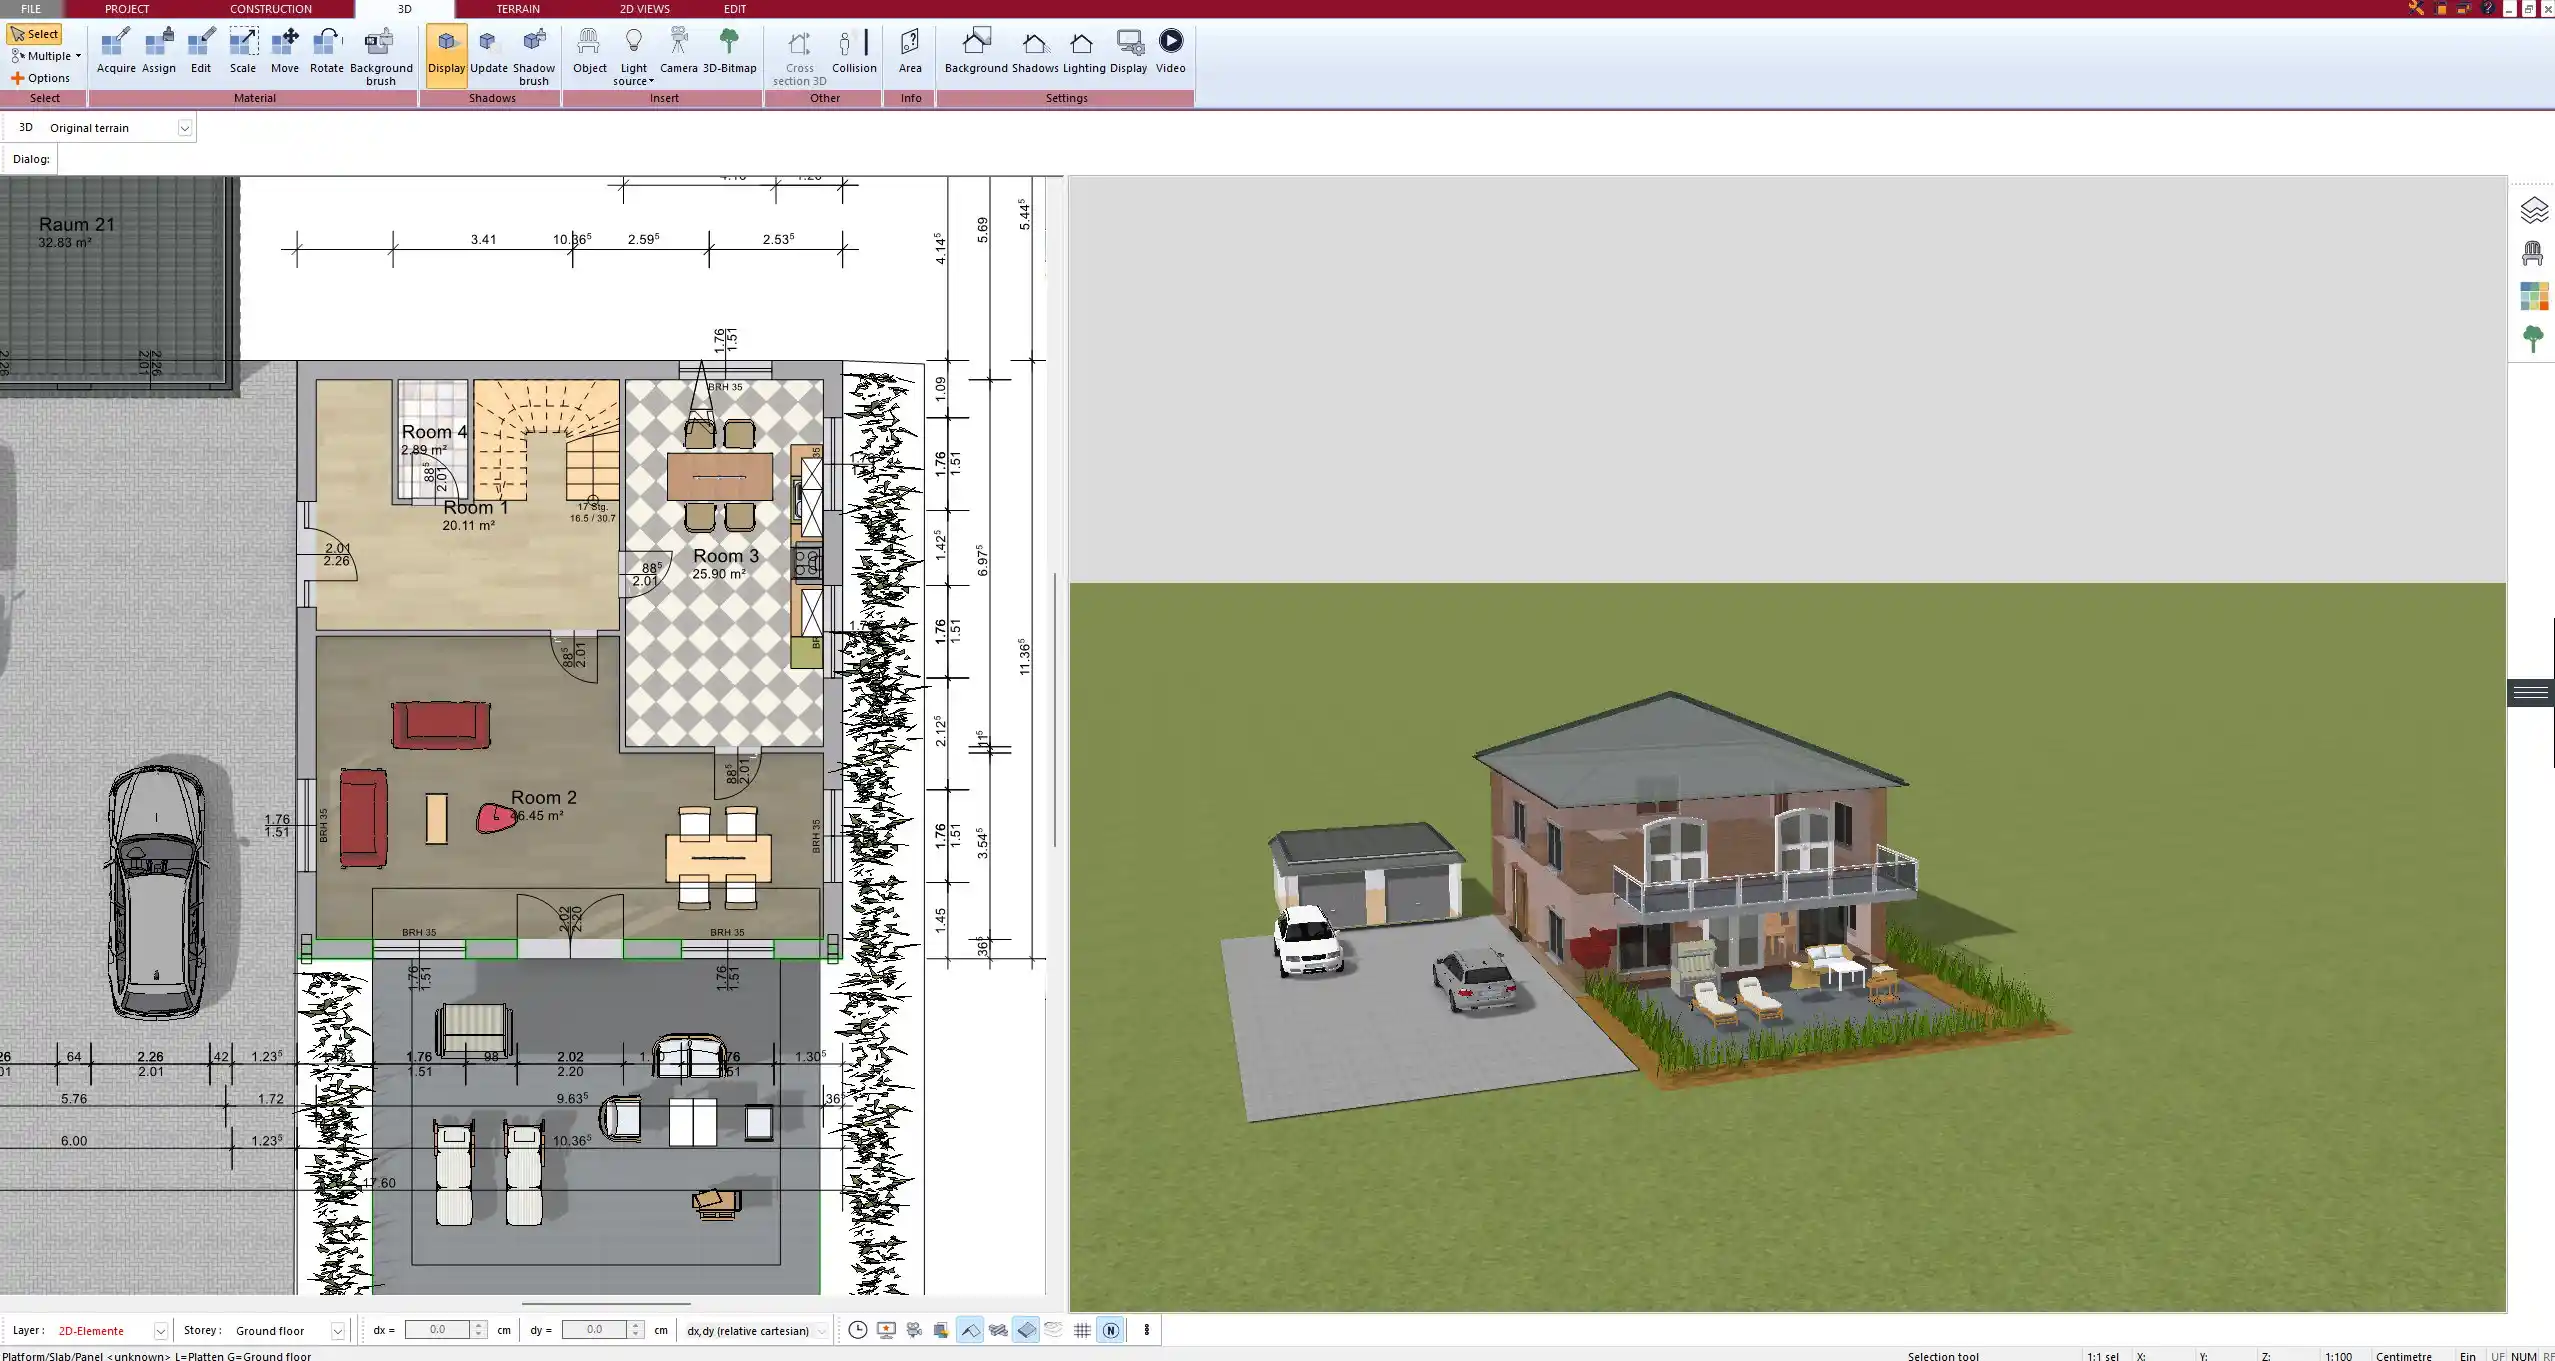The width and height of the screenshot is (2555, 1361).
Task: Click the dx value input field
Action: pos(437,1330)
